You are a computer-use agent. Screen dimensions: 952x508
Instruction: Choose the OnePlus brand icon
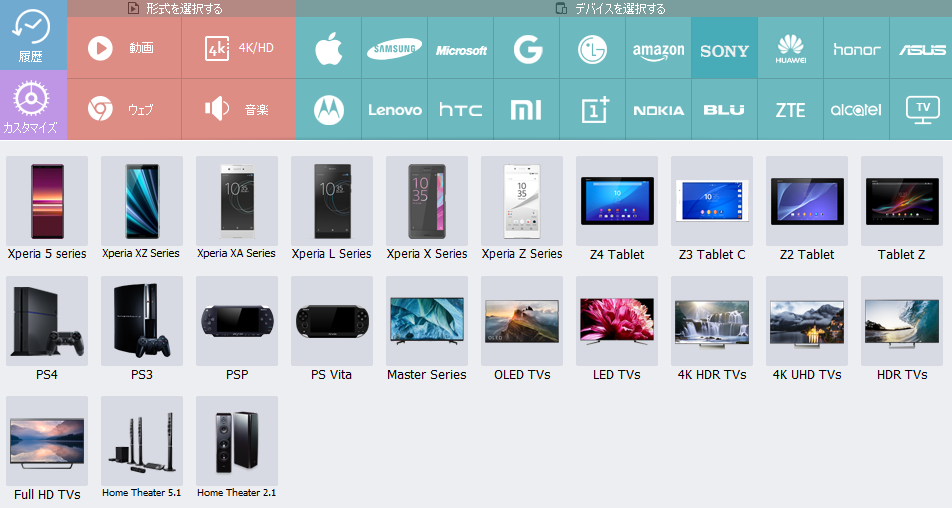click(593, 110)
